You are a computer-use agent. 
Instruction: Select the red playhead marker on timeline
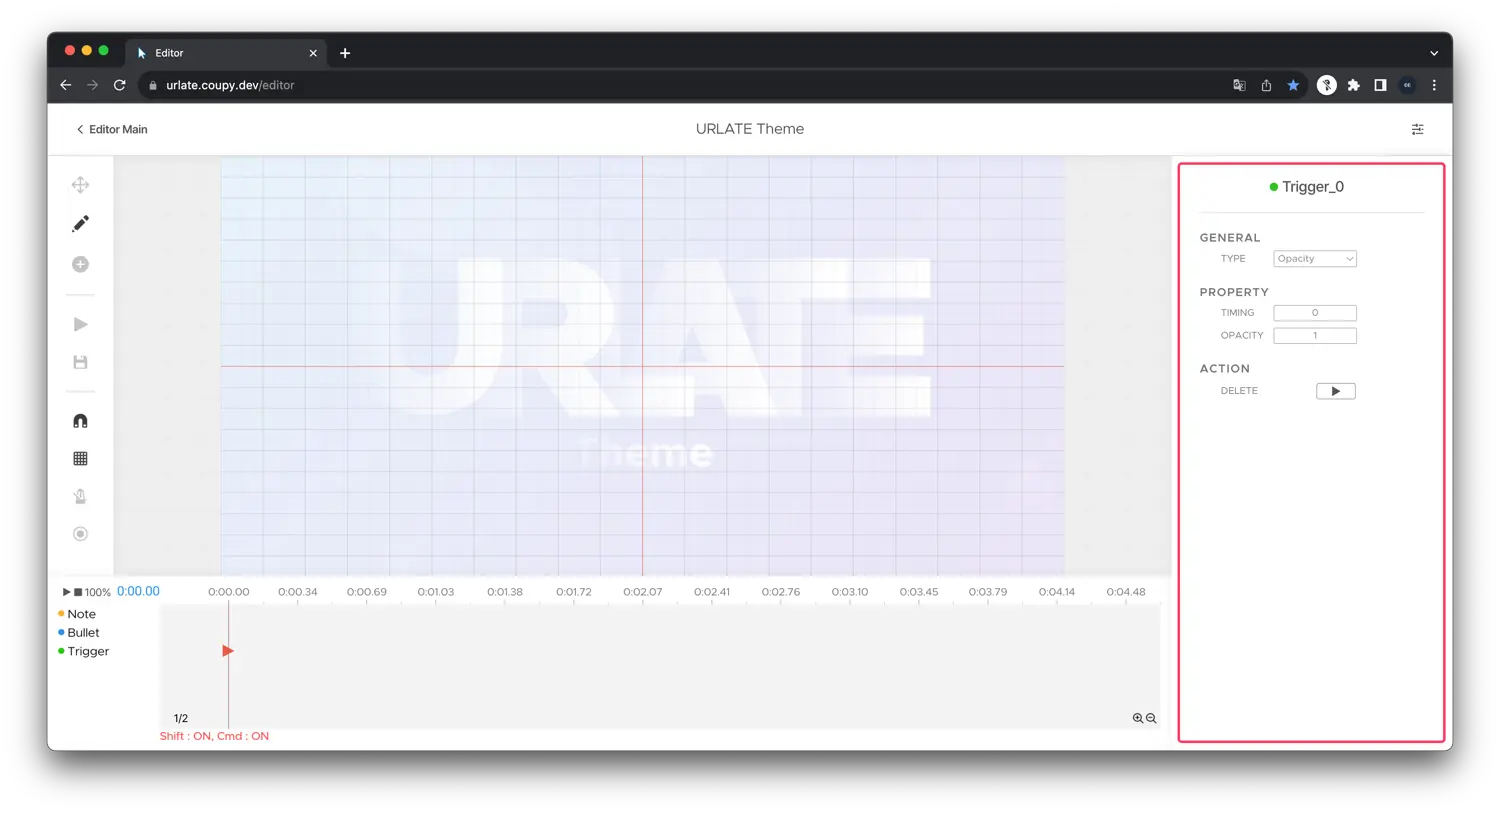point(227,651)
